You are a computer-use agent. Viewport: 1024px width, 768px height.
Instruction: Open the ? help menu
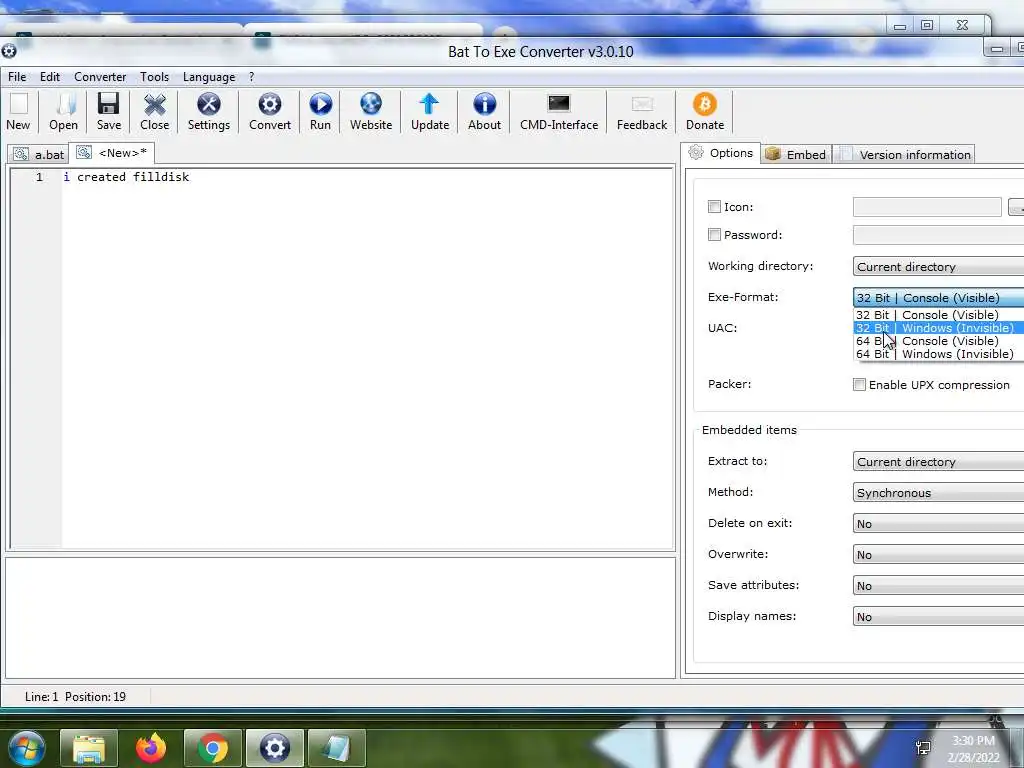point(251,77)
